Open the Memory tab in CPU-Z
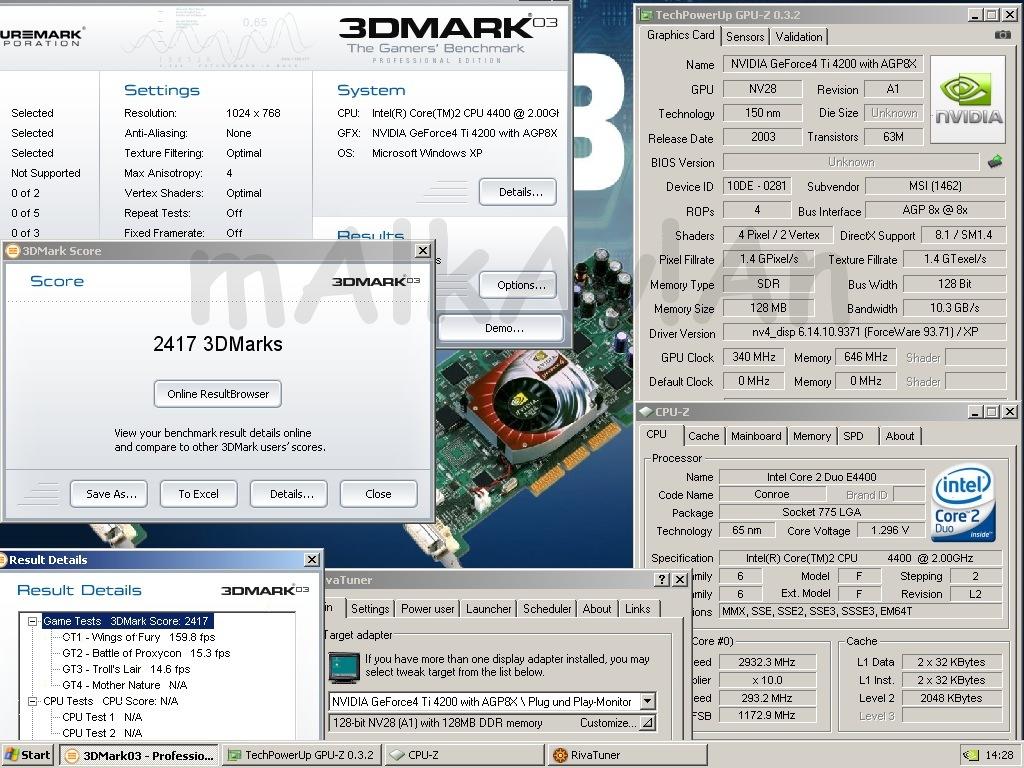 812,436
